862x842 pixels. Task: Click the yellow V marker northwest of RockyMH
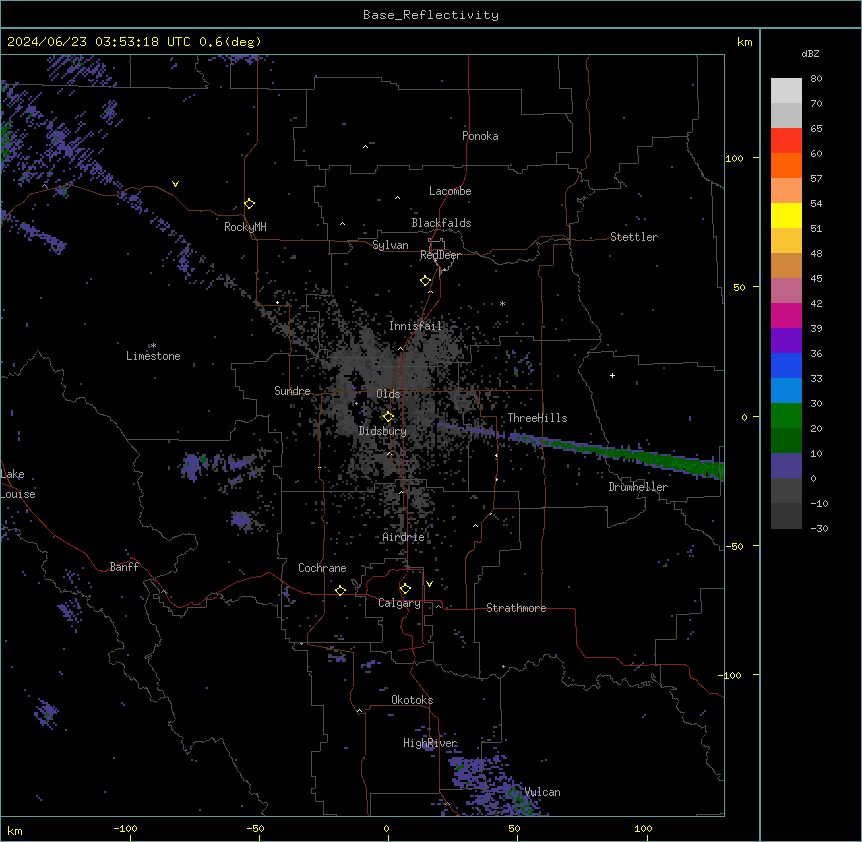(175, 184)
